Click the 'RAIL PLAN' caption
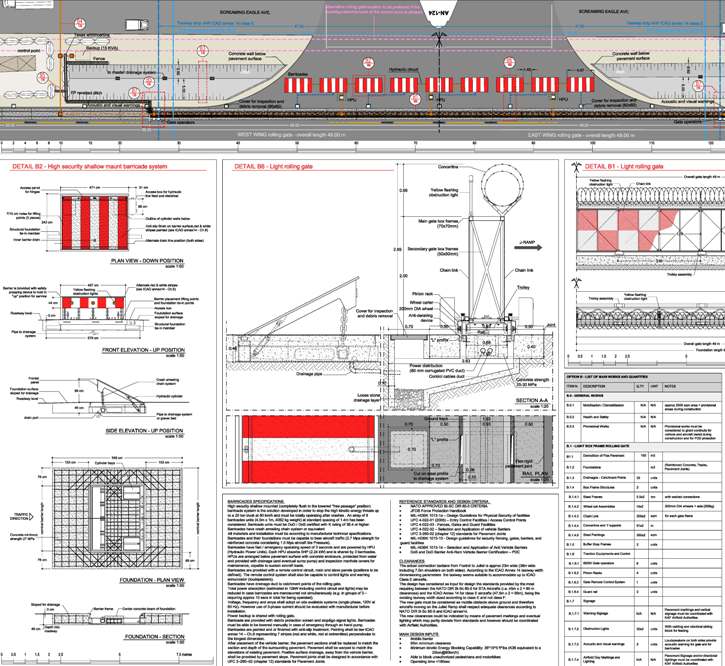The image size is (725, 666). point(535,474)
